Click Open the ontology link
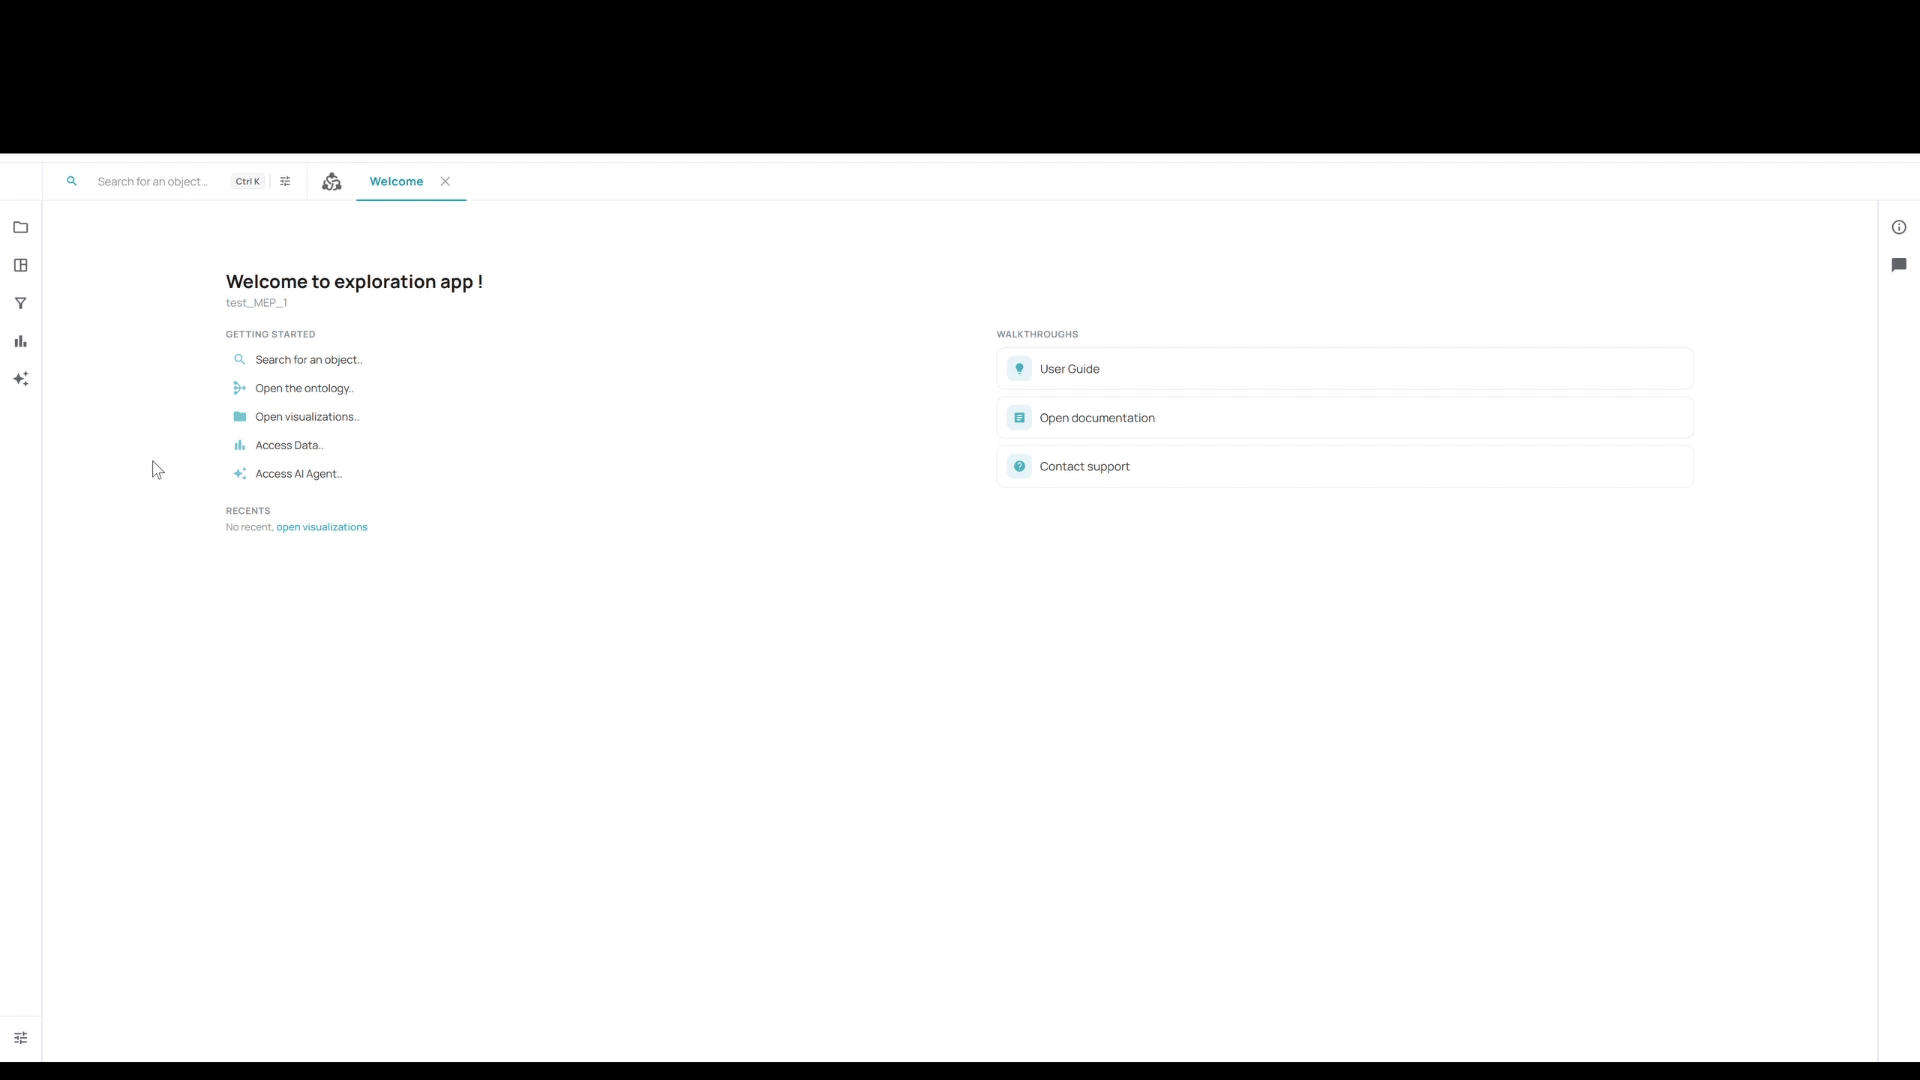This screenshot has width=1920, height=1080. 304,389
